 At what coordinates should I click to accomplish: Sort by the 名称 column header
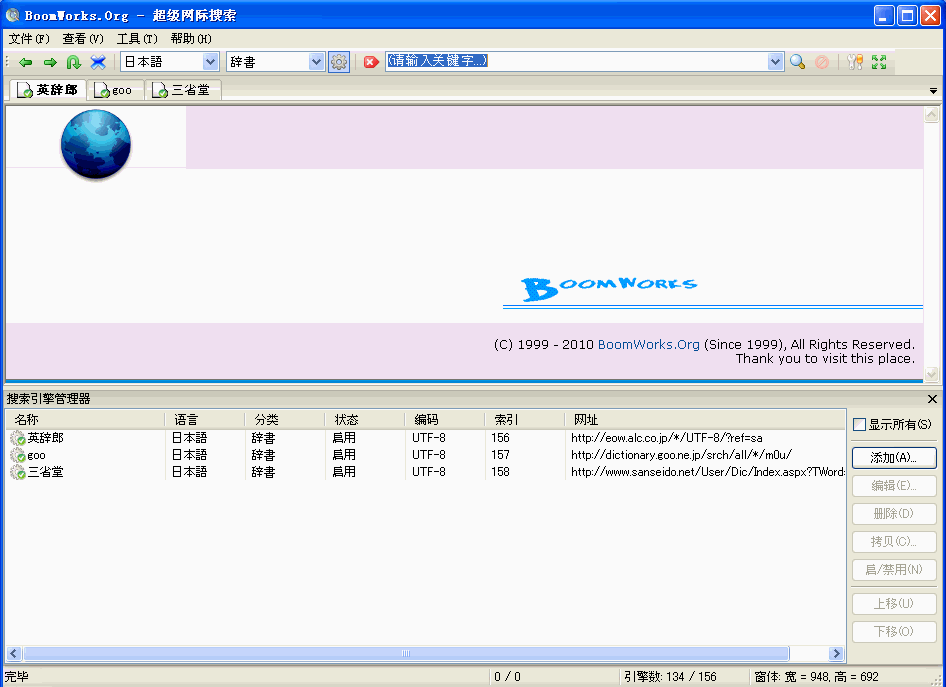click(x=85, y=419)
